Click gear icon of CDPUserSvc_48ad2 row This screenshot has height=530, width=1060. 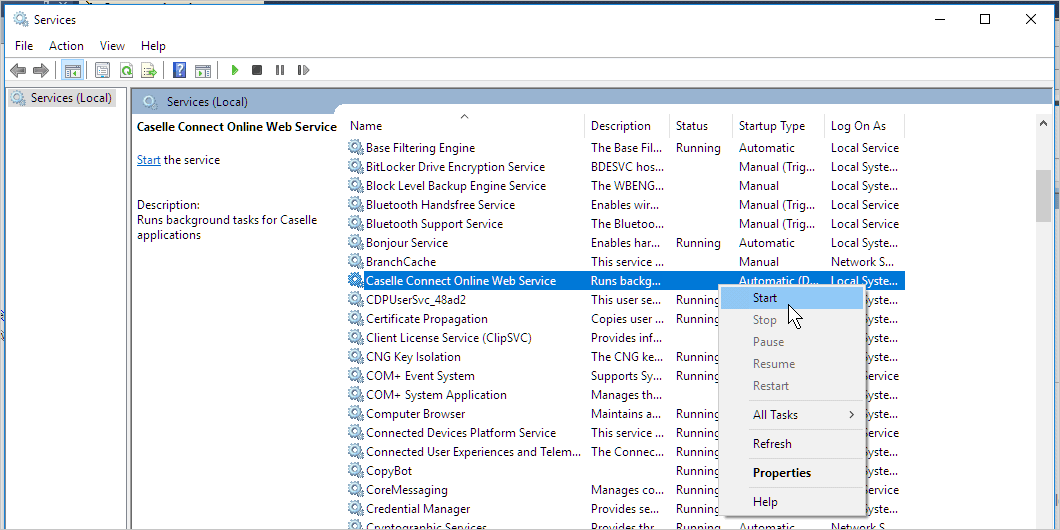coord(356,299)
